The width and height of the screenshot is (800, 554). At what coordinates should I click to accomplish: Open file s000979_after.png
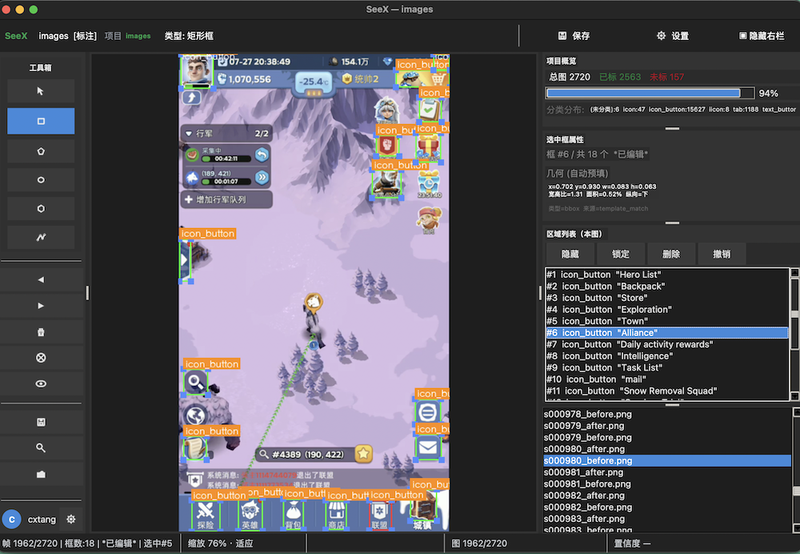pyautogui.click(x=667, y=426)
